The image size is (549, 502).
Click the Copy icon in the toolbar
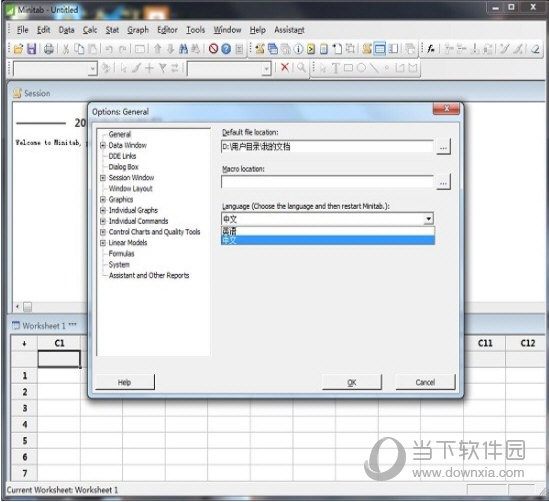[x=80, y=49]
